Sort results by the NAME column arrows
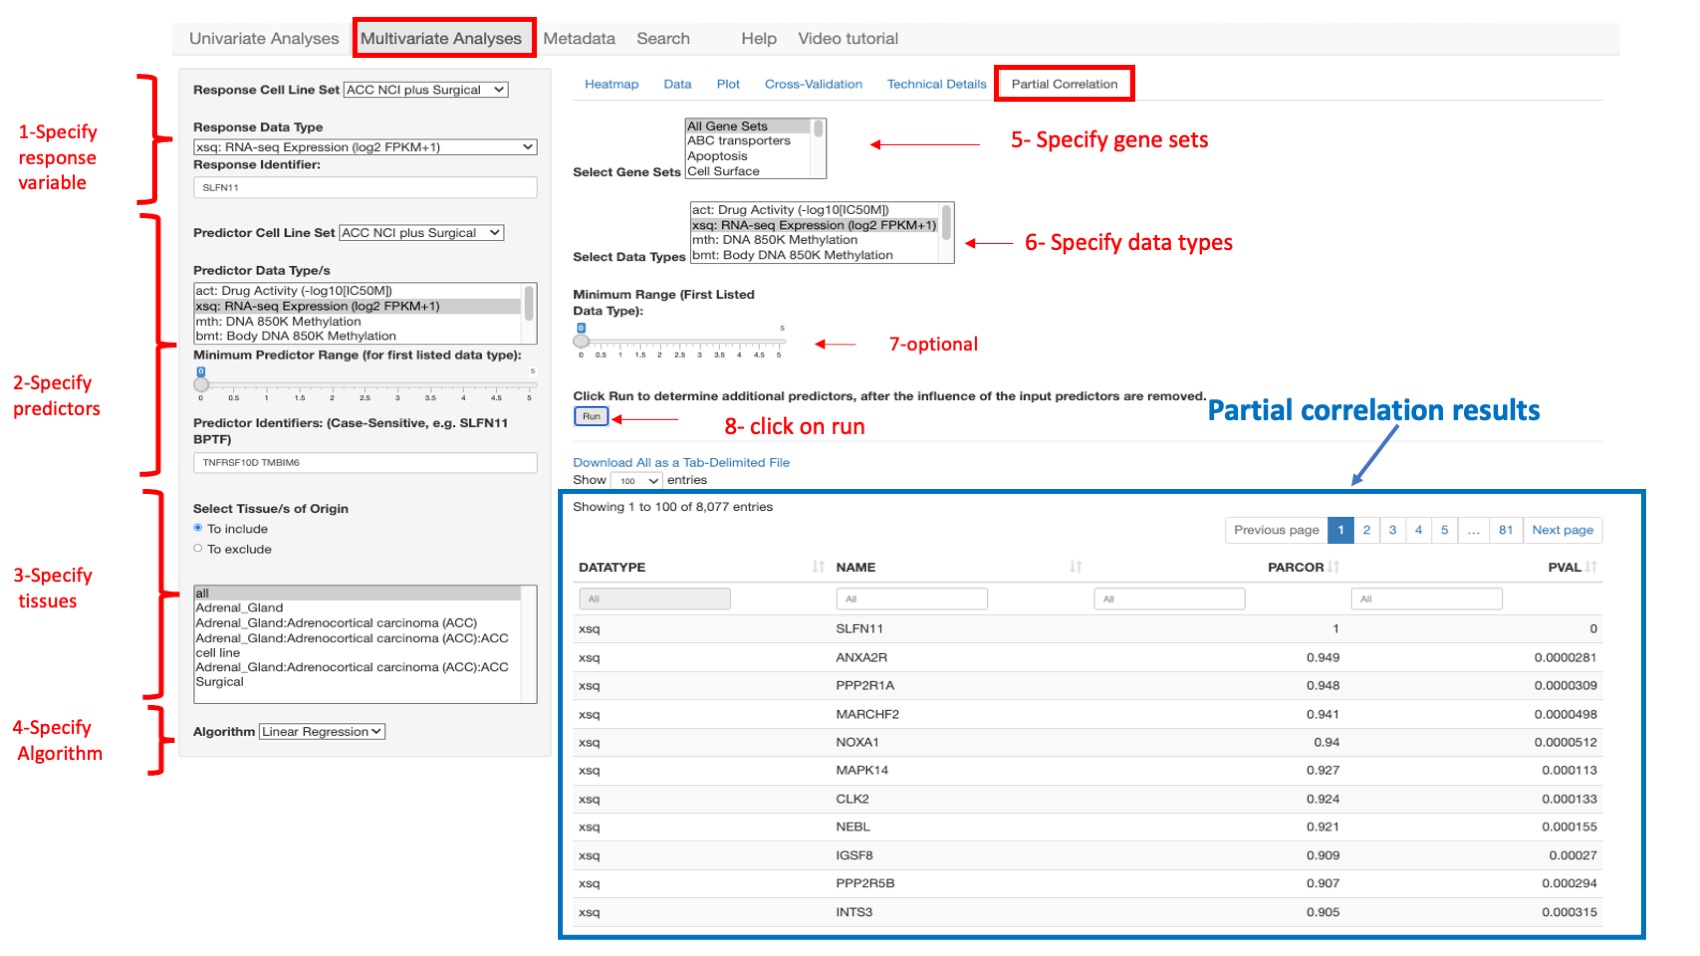The width and height of the screenshot is (1700, 956). [1076, 566]
